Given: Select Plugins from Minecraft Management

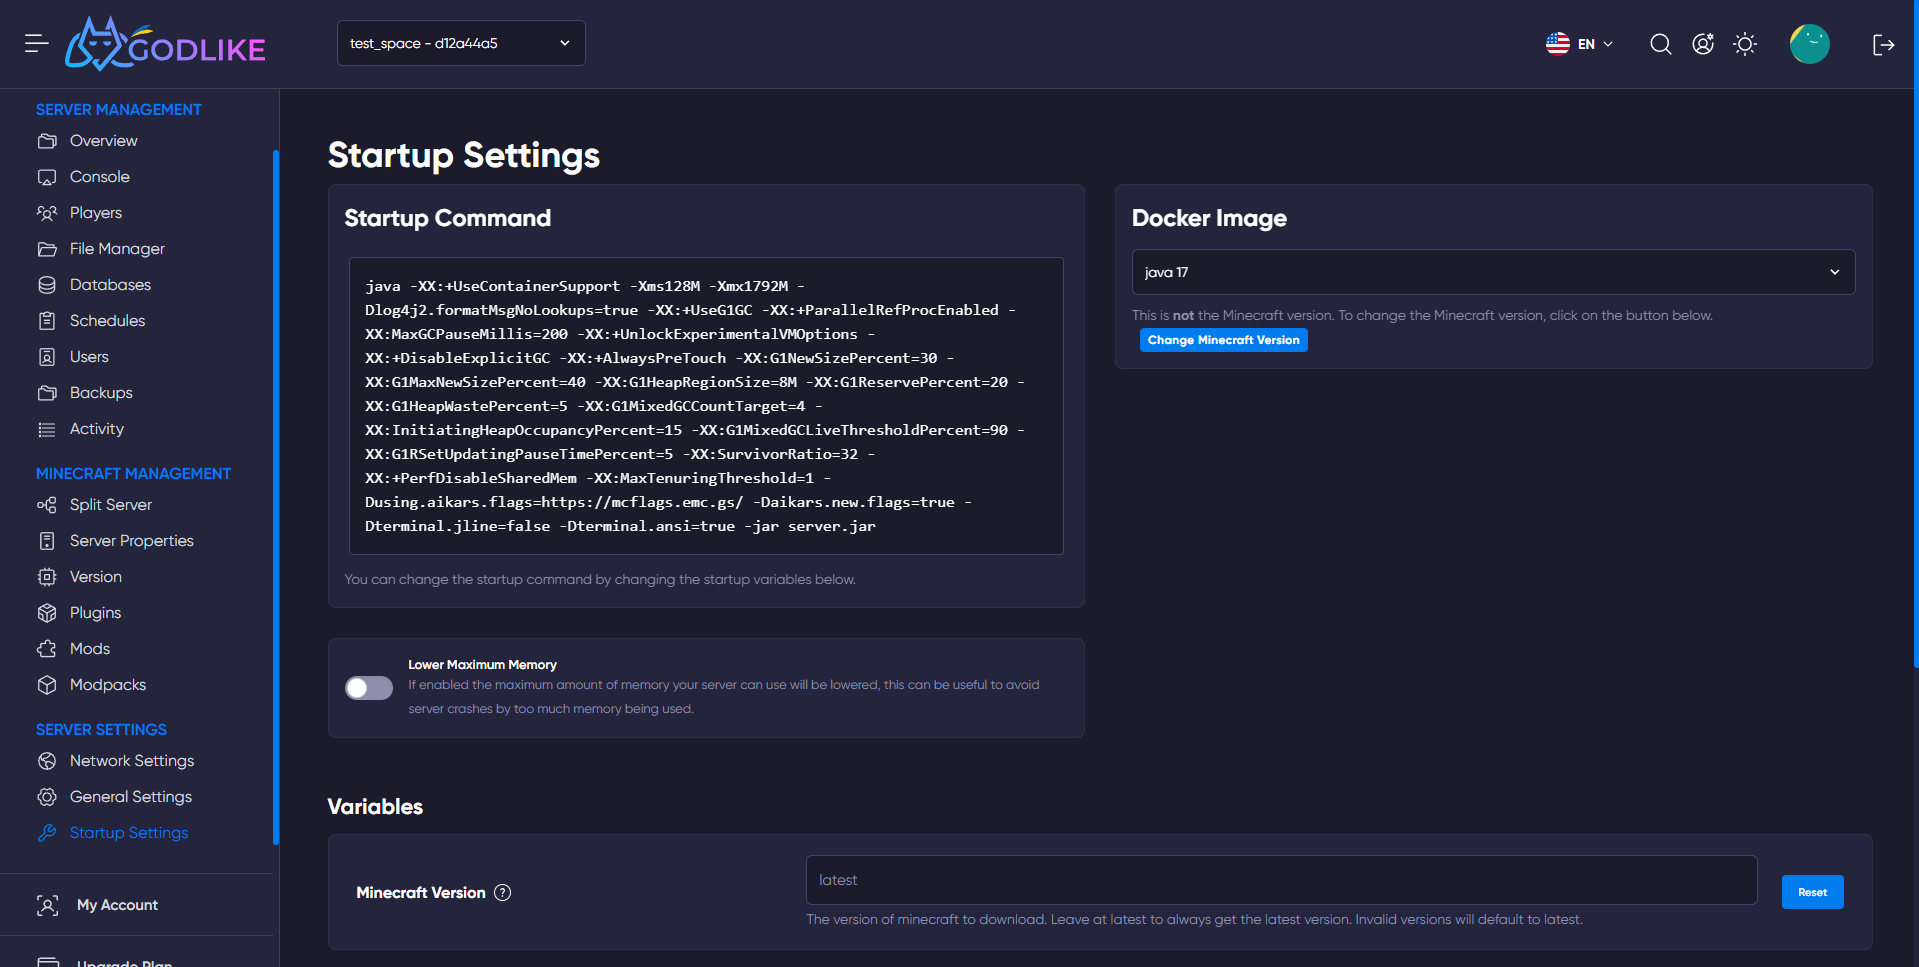Looking at the screenshot, I should [x=95, y=613].
